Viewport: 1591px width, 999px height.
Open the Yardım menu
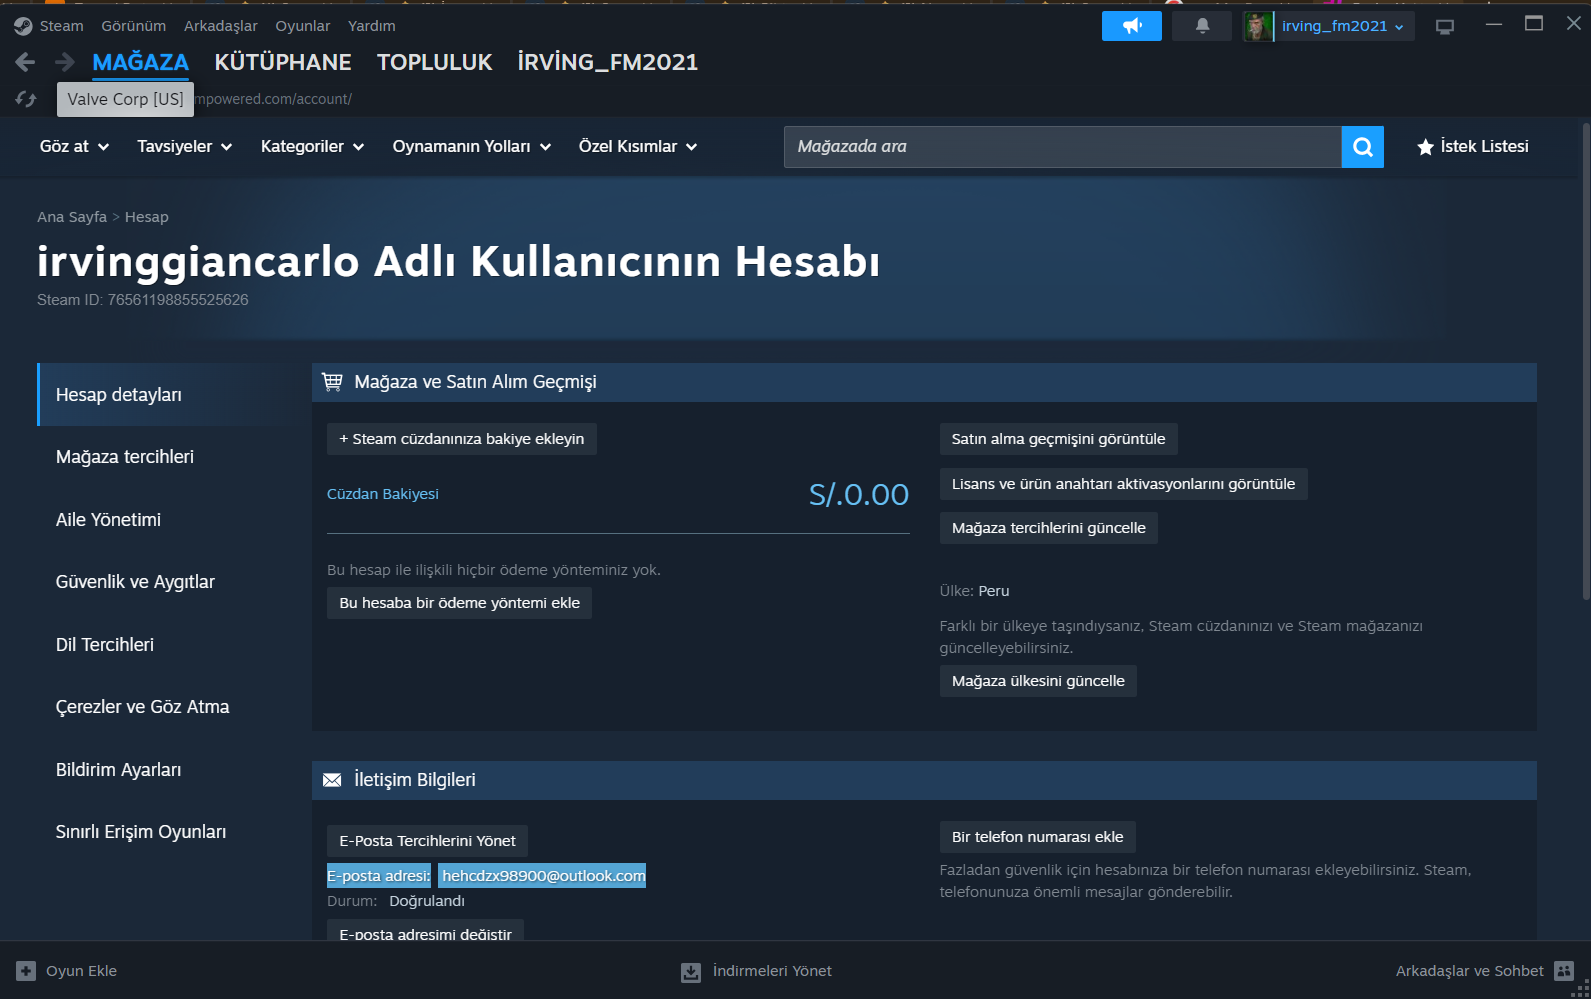(372, 26)
